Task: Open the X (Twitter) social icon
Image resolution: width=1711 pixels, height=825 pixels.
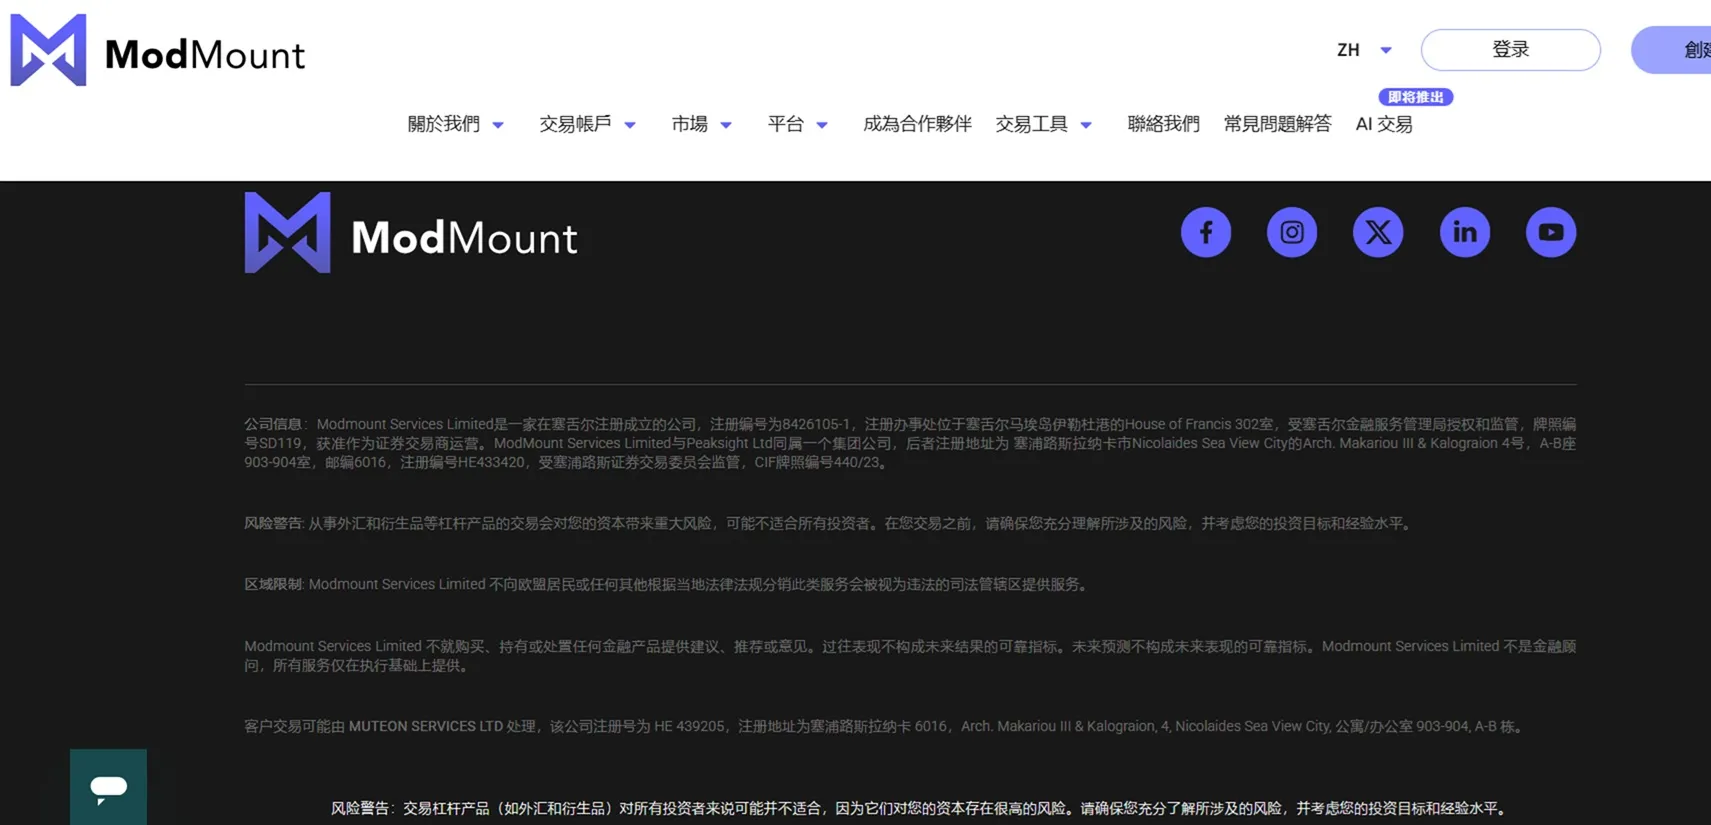Action: tap(1377, 232)
